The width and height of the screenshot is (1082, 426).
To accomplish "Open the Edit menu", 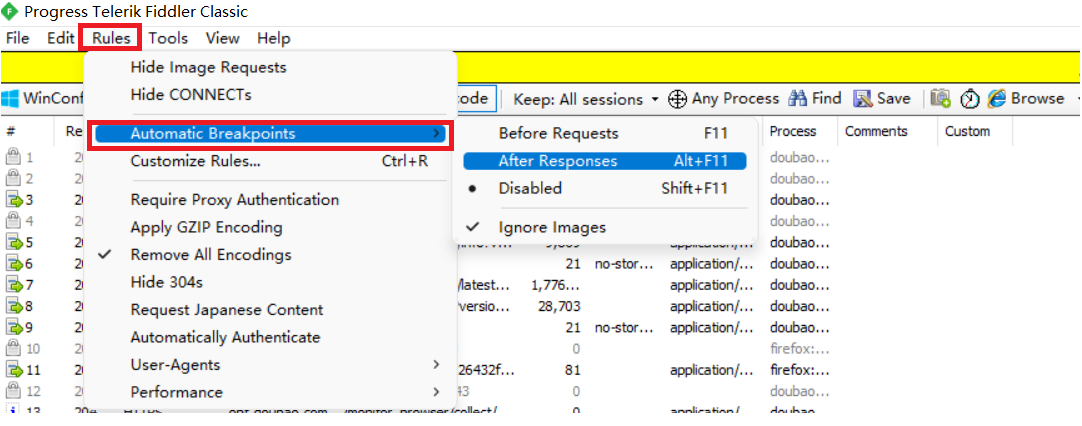I will click(x=60, y=38).
